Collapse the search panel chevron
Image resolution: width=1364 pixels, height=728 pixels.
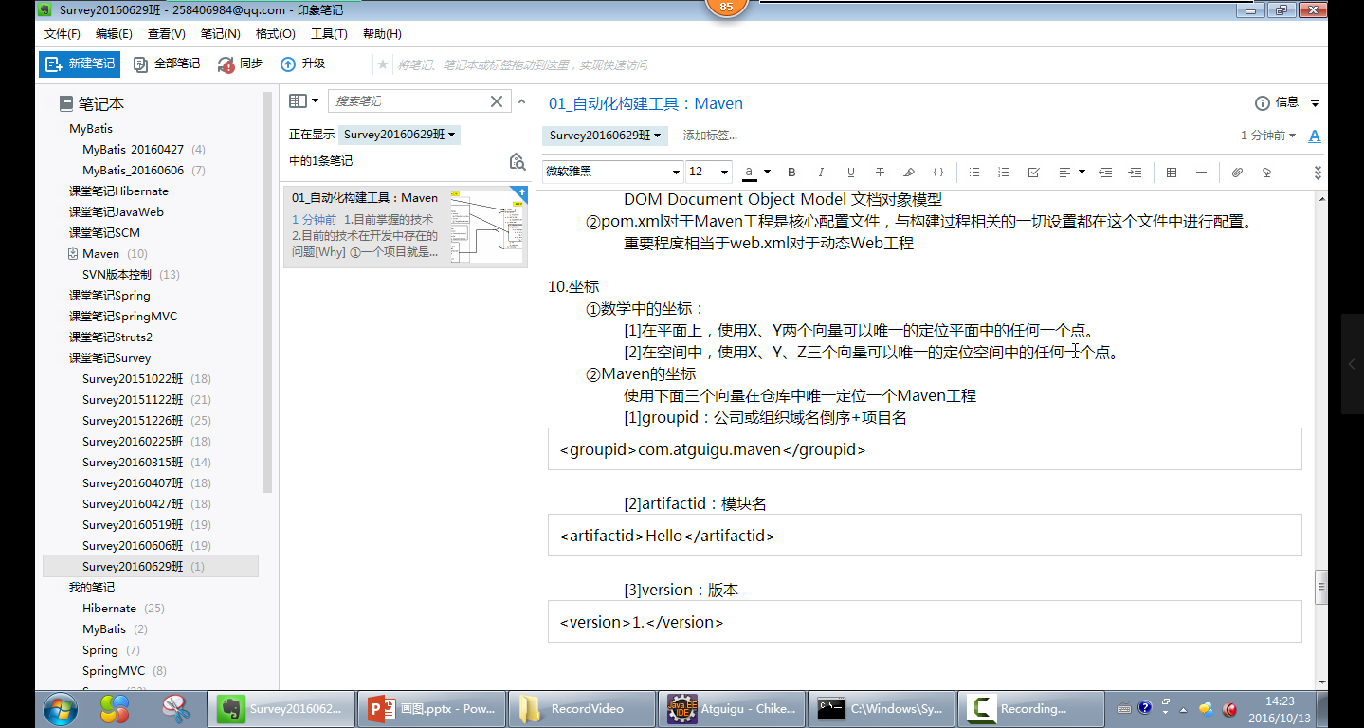[x=520, y=101]
